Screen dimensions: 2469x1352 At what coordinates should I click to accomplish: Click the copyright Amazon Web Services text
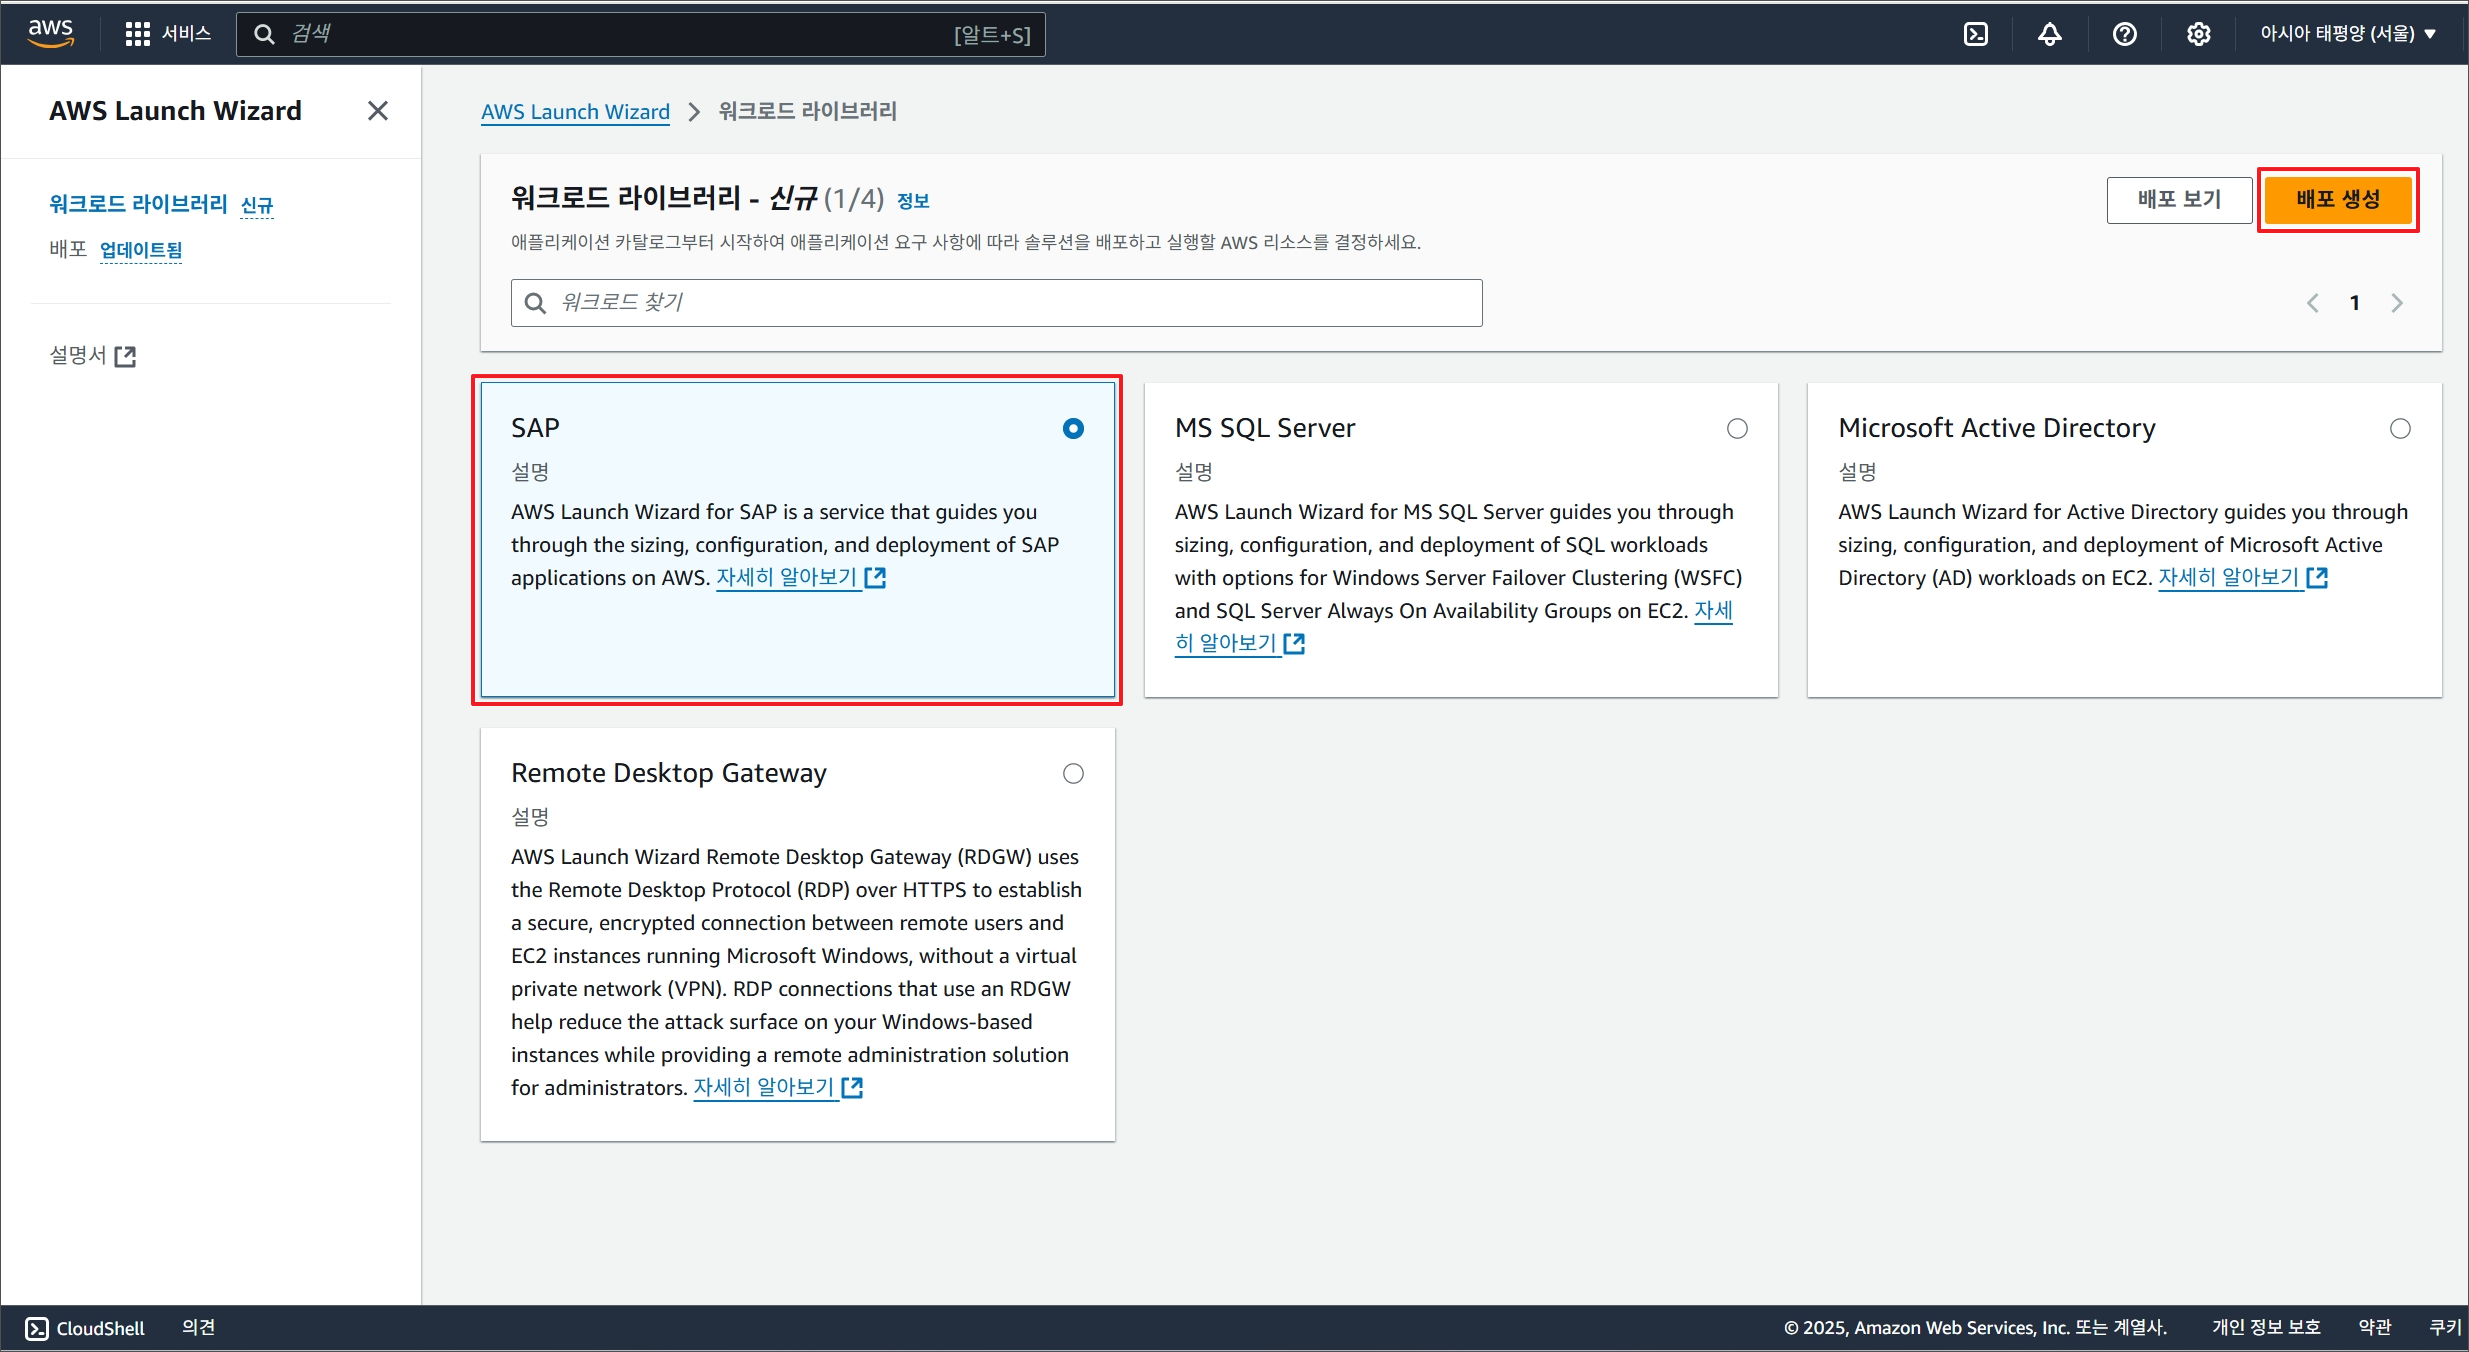1975,1327
